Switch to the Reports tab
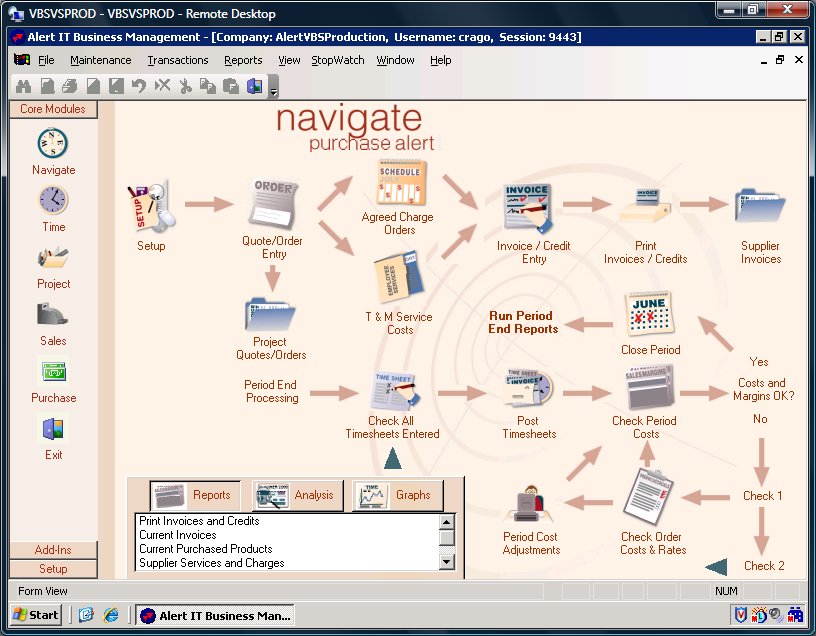This screenshot has height=636, width=816. point(195,495)
